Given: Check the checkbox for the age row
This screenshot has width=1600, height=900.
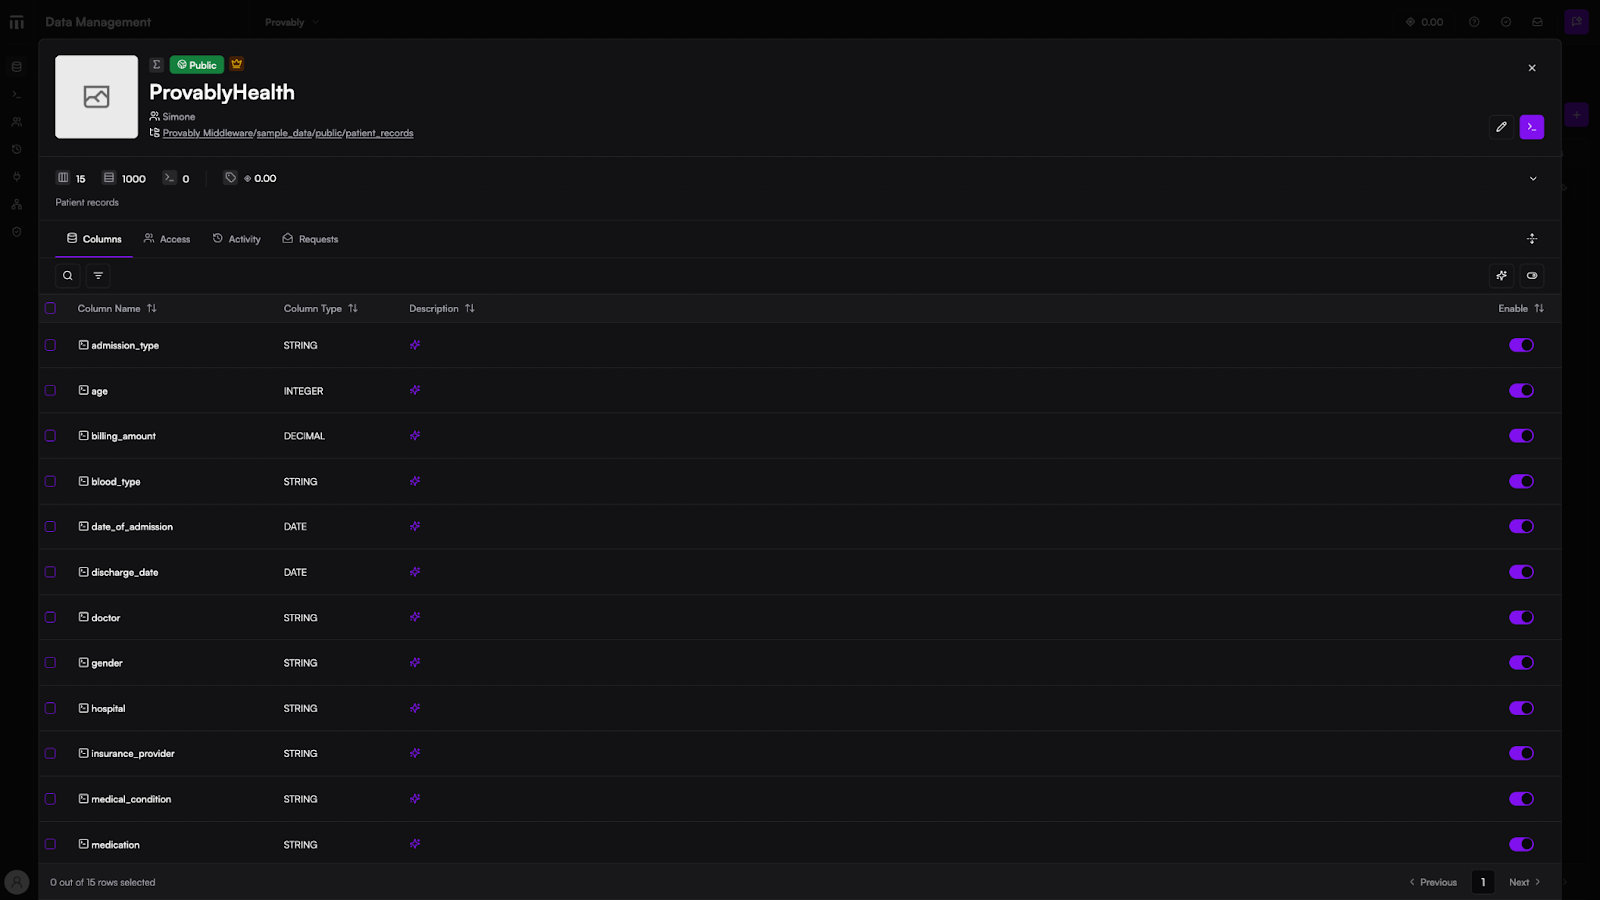Looking at the screenshot, I should [x=50, y=391].
